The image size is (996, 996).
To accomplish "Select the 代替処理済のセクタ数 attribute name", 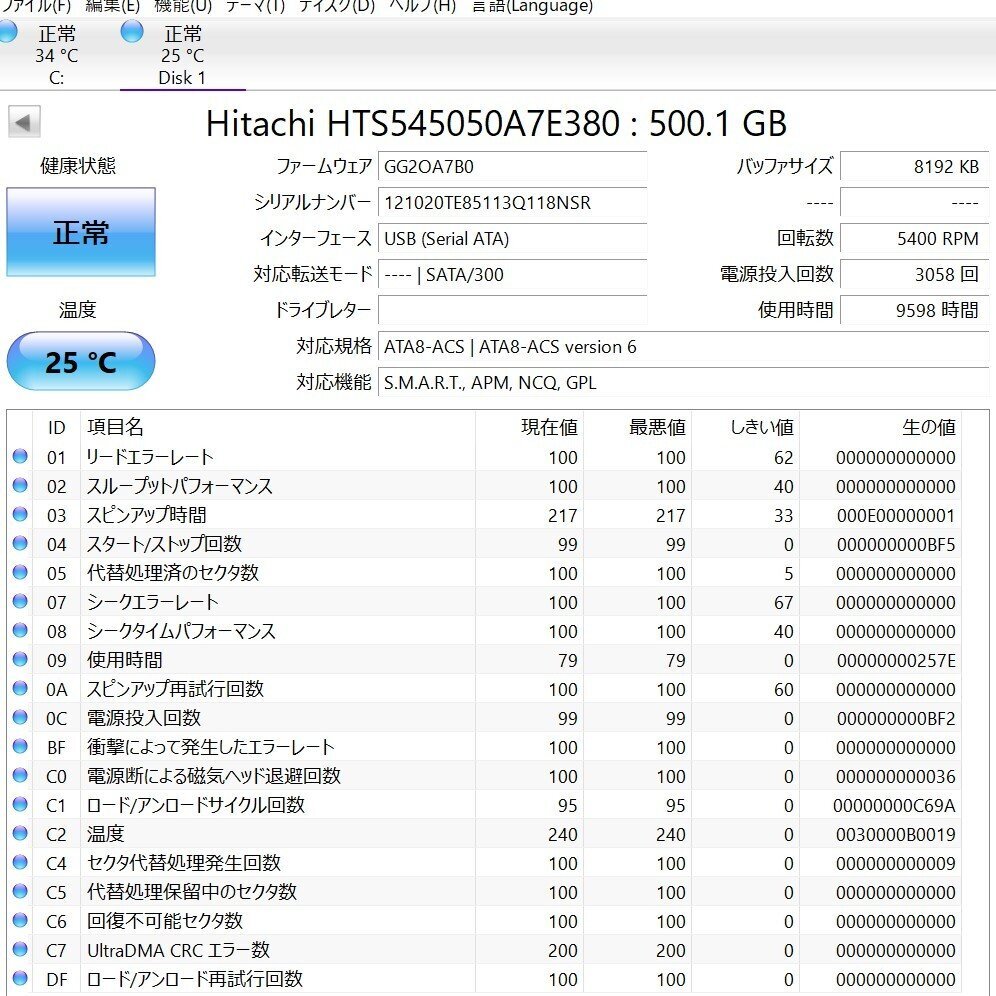I will click(x=173, y=572).
